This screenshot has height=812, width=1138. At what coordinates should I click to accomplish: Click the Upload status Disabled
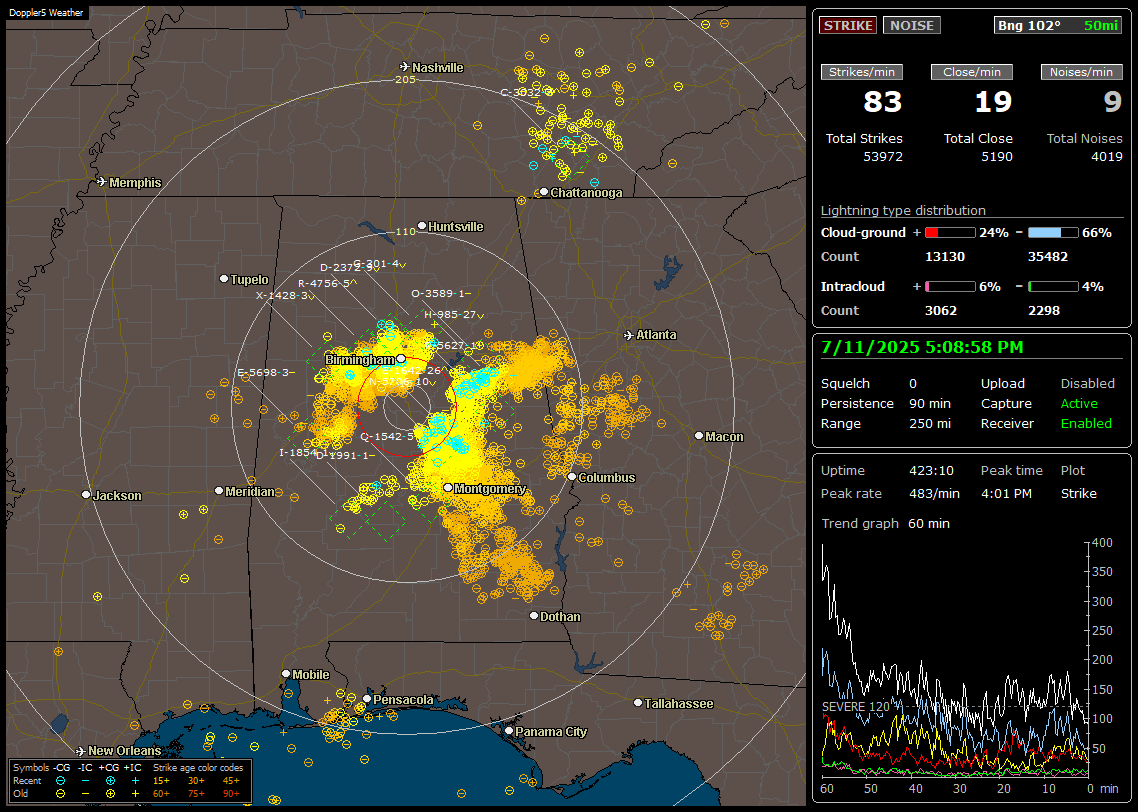1087,383
